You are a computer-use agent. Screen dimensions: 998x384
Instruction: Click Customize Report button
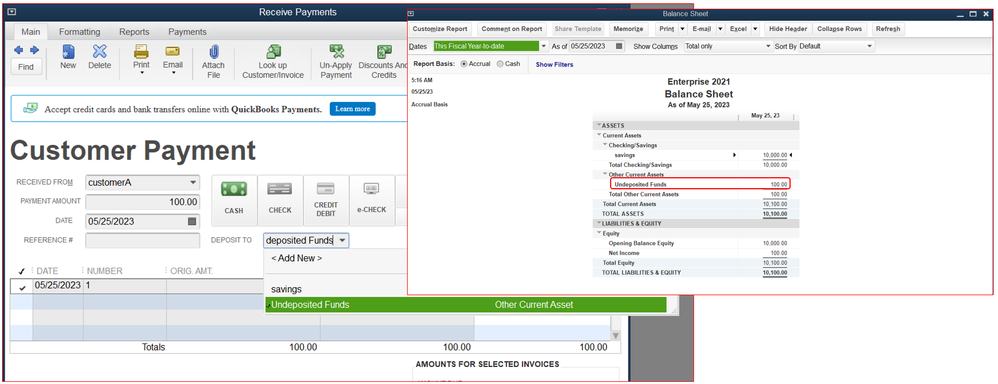pos(440,29)
